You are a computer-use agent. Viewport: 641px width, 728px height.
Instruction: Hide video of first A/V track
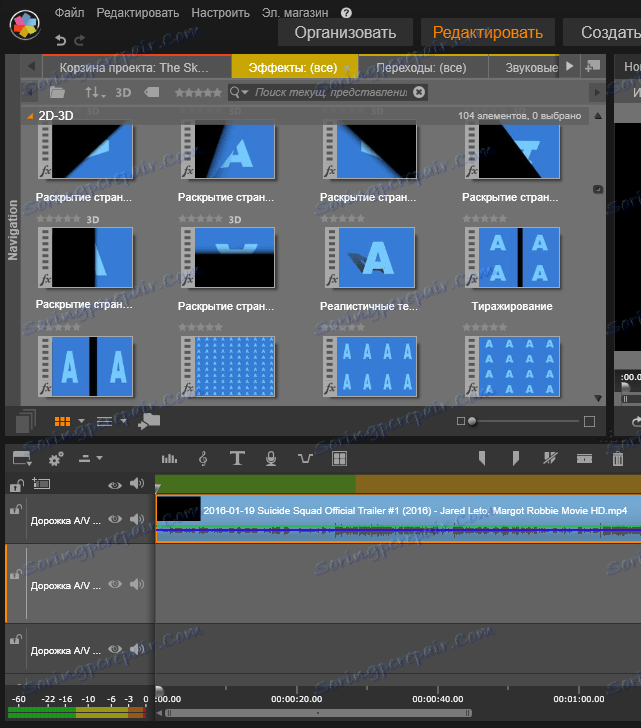115,519
